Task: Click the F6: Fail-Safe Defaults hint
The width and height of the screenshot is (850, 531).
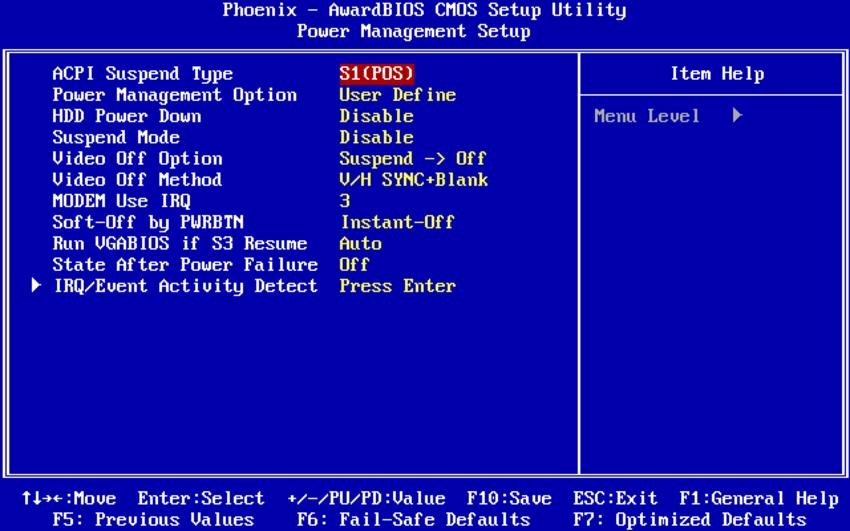Action: click(414, 520)
